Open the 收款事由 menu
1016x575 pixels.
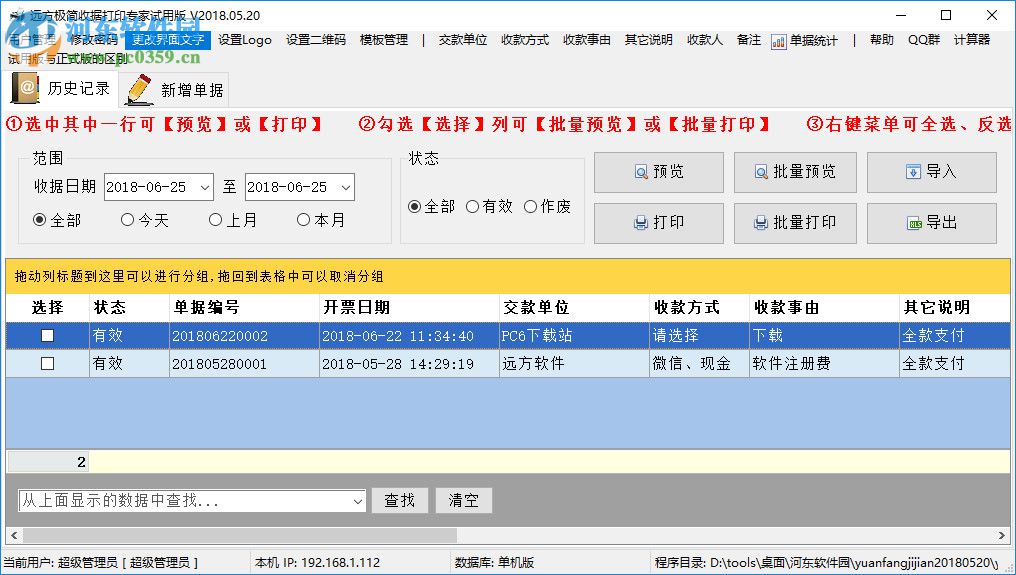click(587, 40)
